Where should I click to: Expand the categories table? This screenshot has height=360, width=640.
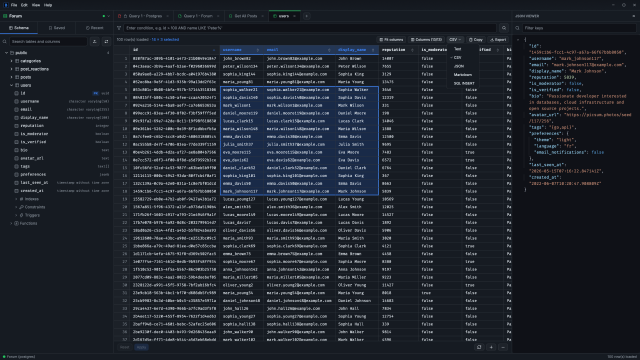pyautogui.click(x=11, y=61)
